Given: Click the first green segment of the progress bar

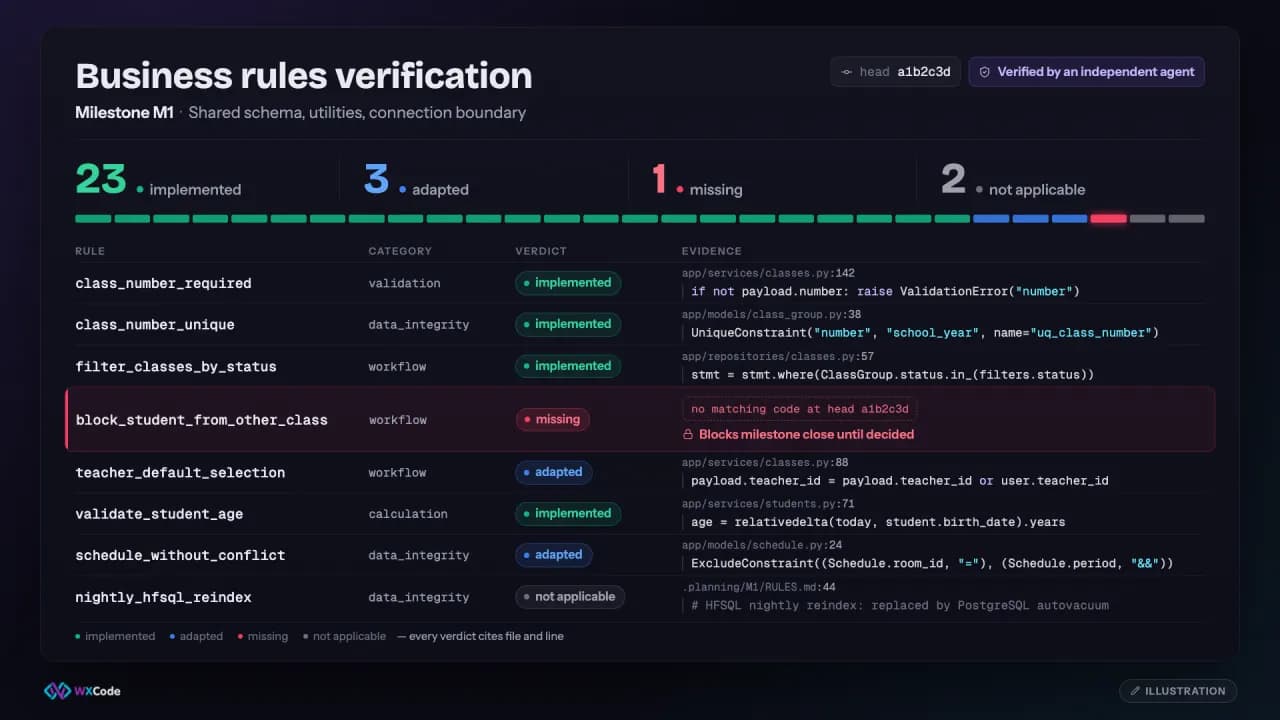Looking at the screenshot, I should tap(93, 218).
